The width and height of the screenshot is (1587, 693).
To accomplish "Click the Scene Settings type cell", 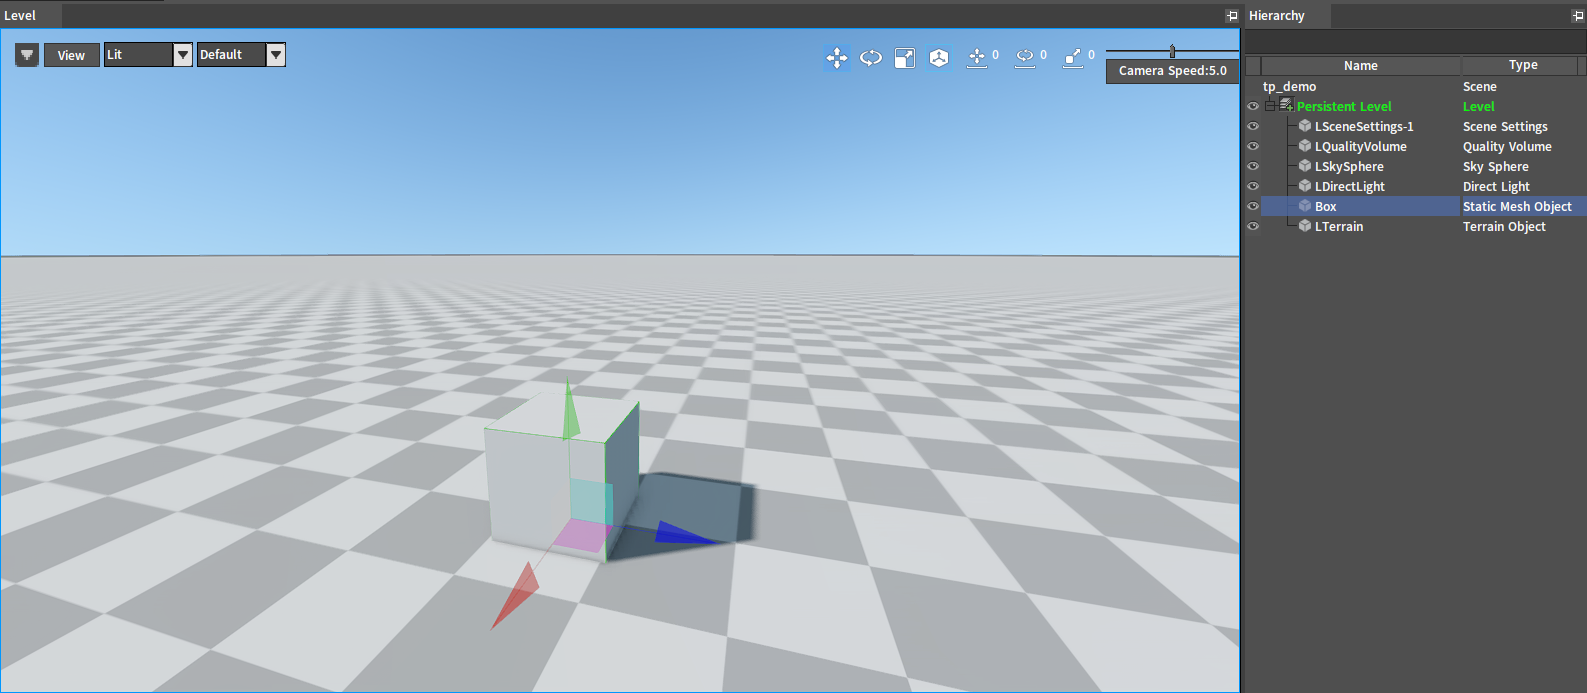I will pyautogui.click(x=1505, y=126).
